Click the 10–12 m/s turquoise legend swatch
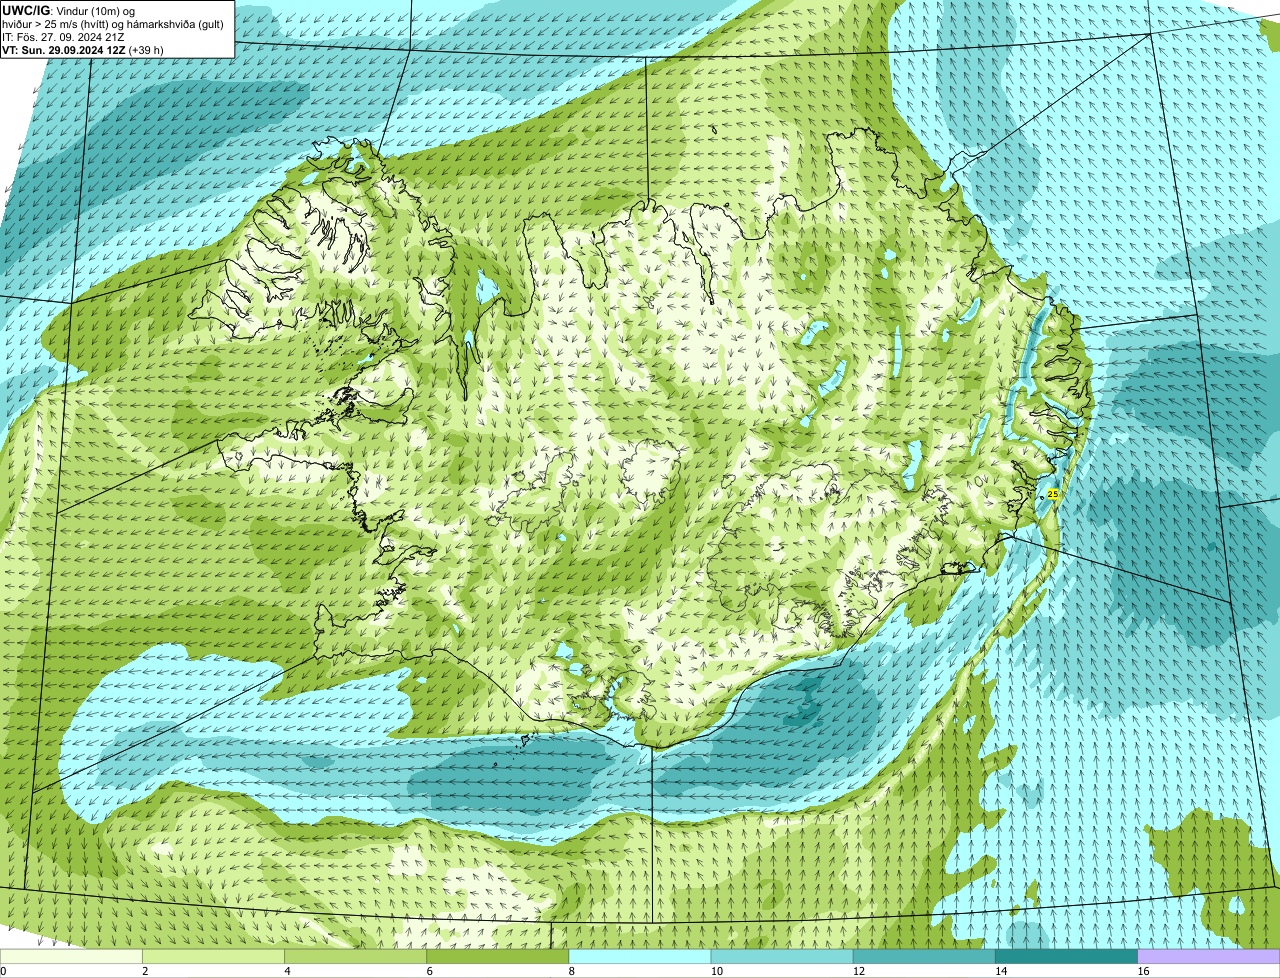1280x978 pixels. pyautogui.click(x=782, y=956)
